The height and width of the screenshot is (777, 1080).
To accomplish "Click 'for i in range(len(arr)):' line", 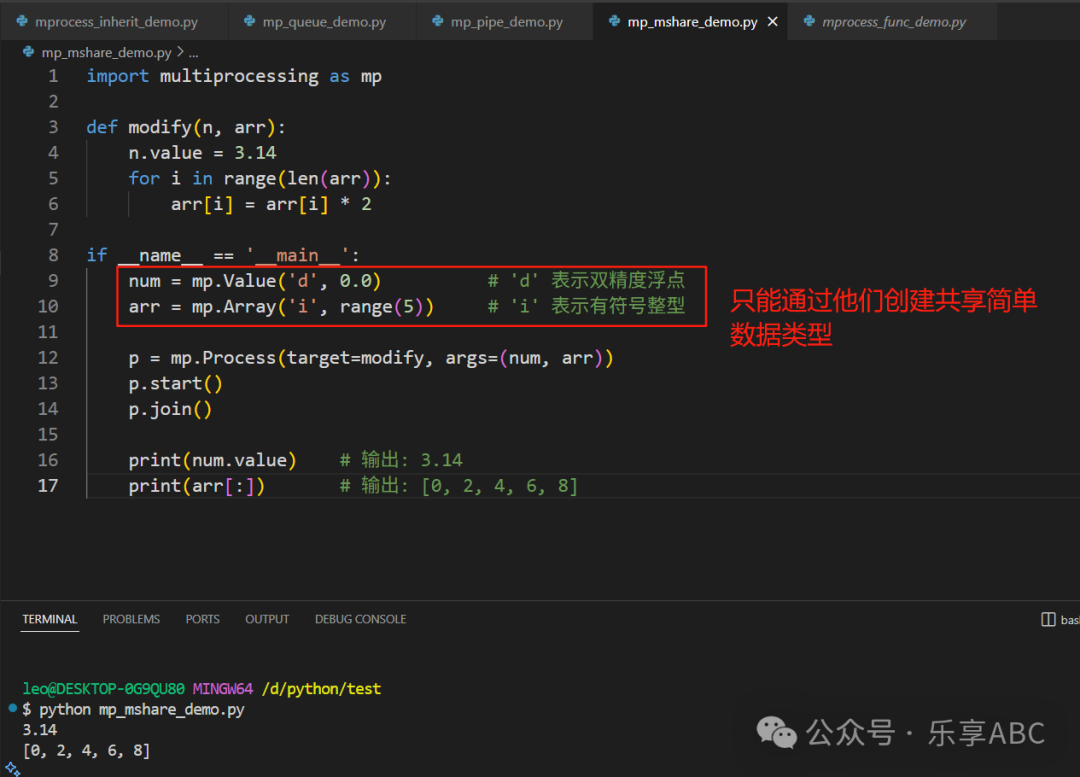I will [x=260, y=178].
